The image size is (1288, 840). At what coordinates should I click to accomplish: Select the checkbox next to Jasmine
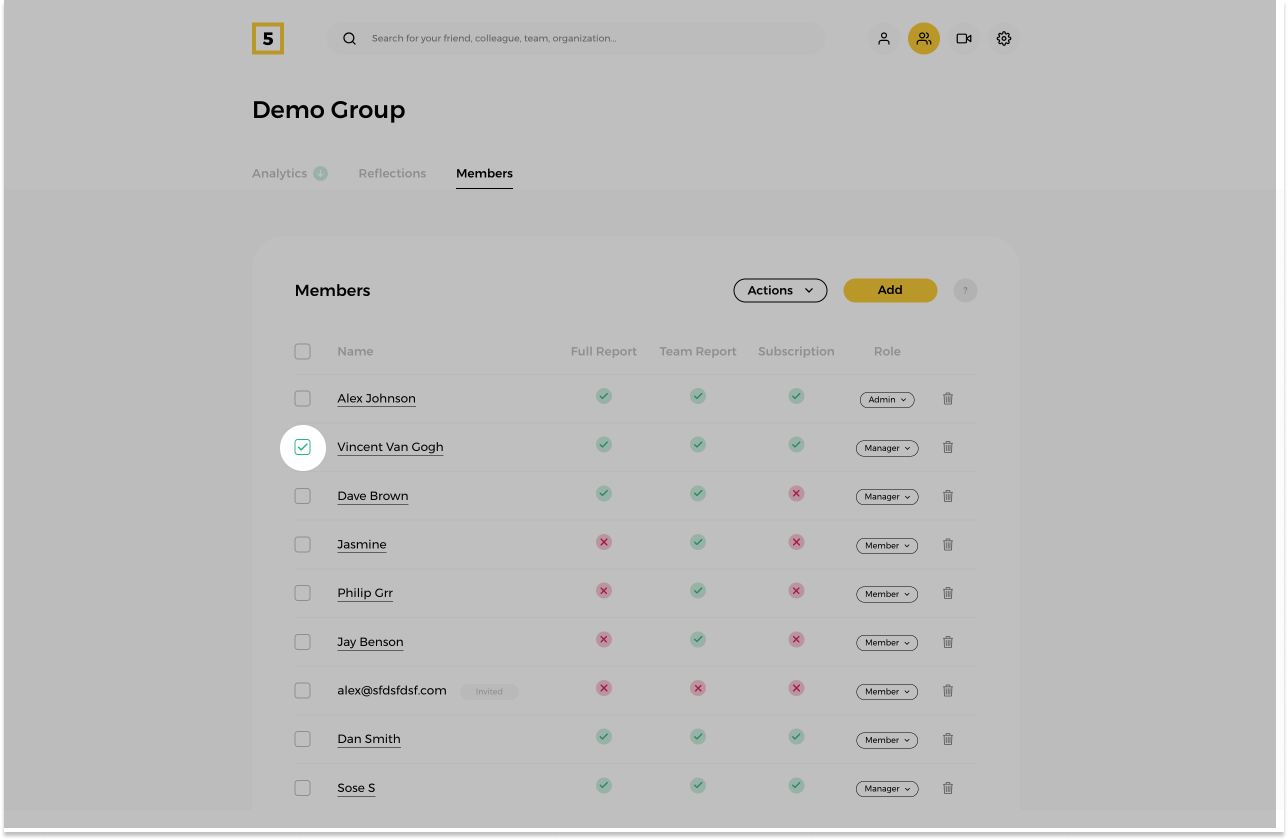pos(303,545)
